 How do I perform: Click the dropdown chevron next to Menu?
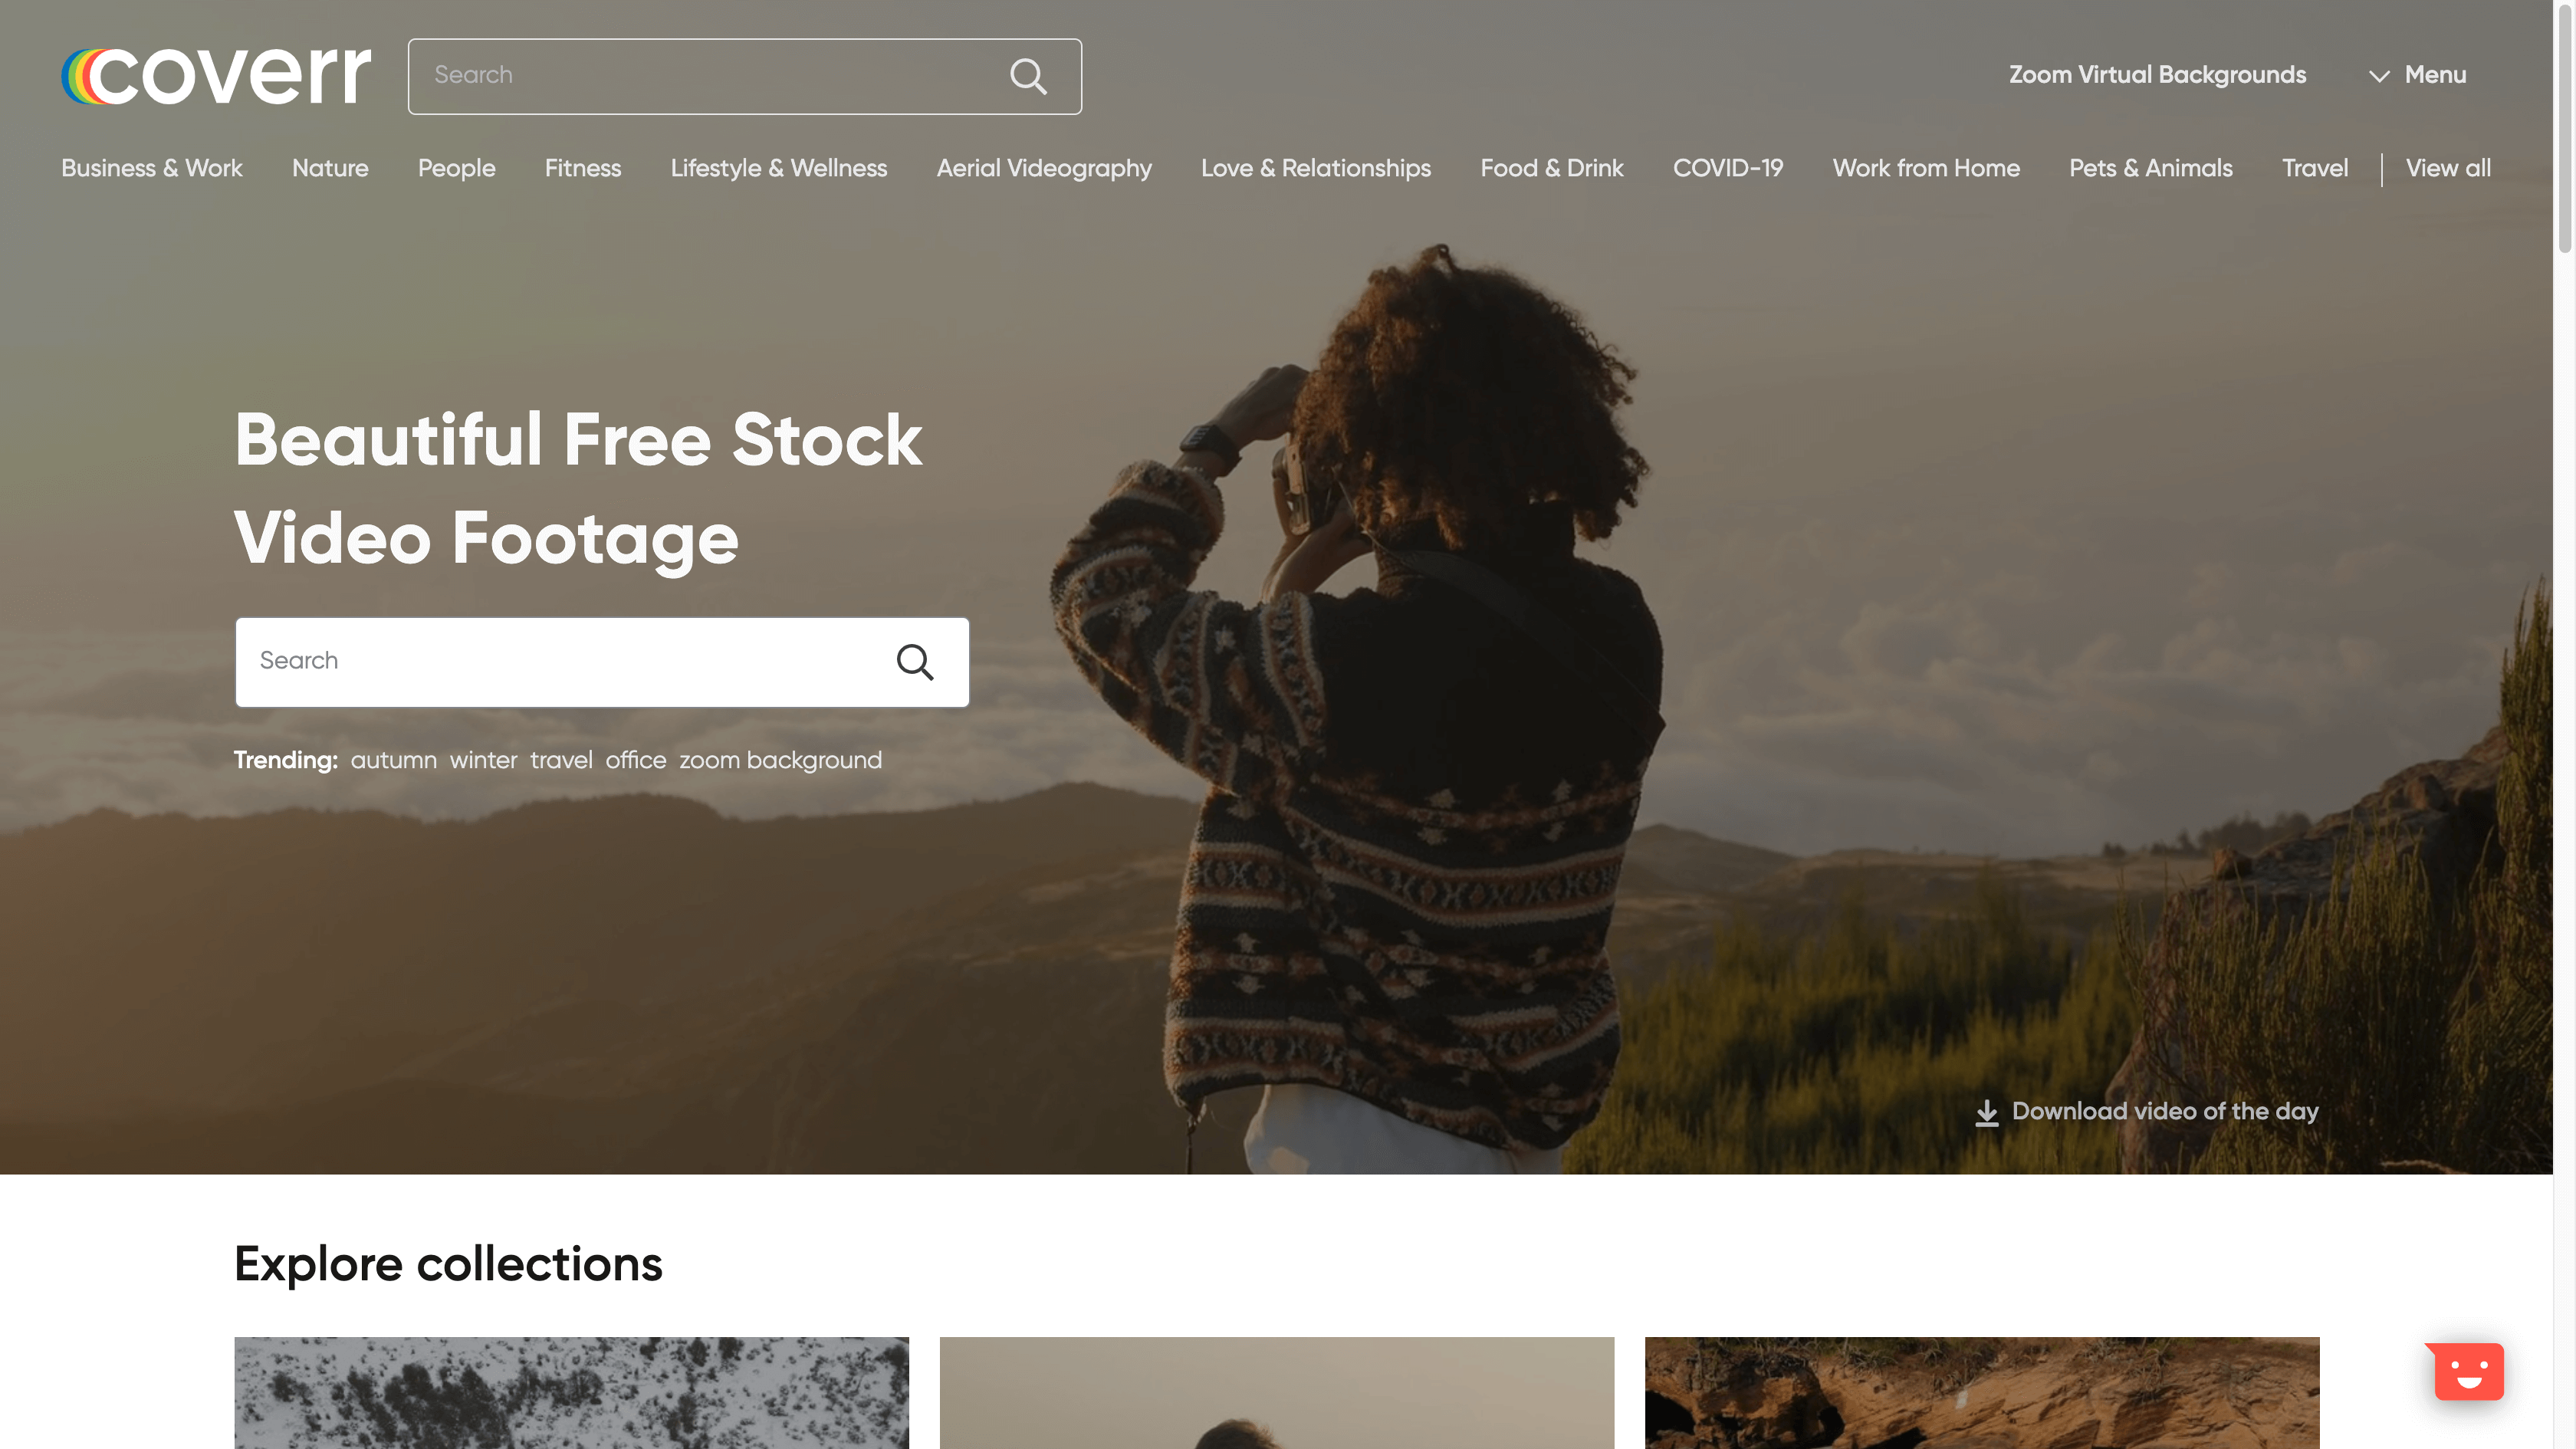pyautogui.click(x=2380, y=74)
